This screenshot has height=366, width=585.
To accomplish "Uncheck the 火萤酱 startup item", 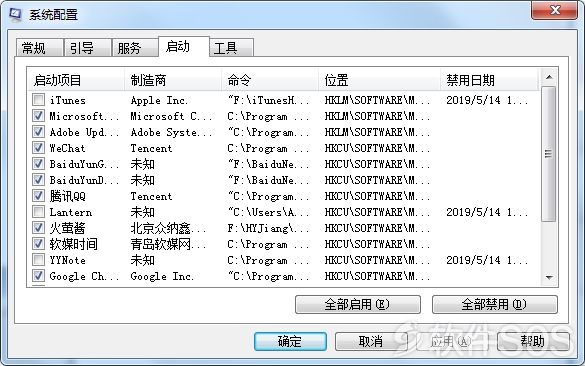I will pos(38,228).
